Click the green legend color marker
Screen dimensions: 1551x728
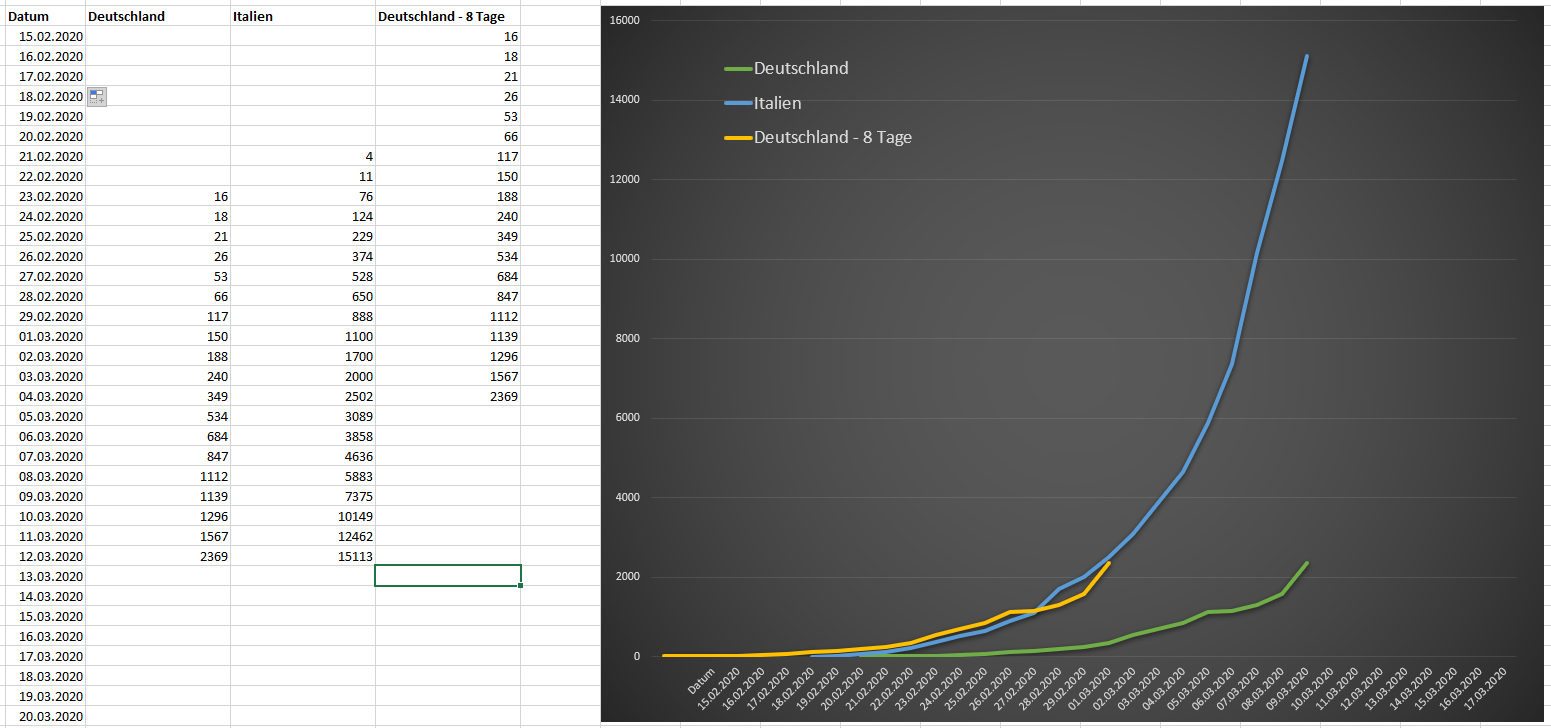coord(737,69)
